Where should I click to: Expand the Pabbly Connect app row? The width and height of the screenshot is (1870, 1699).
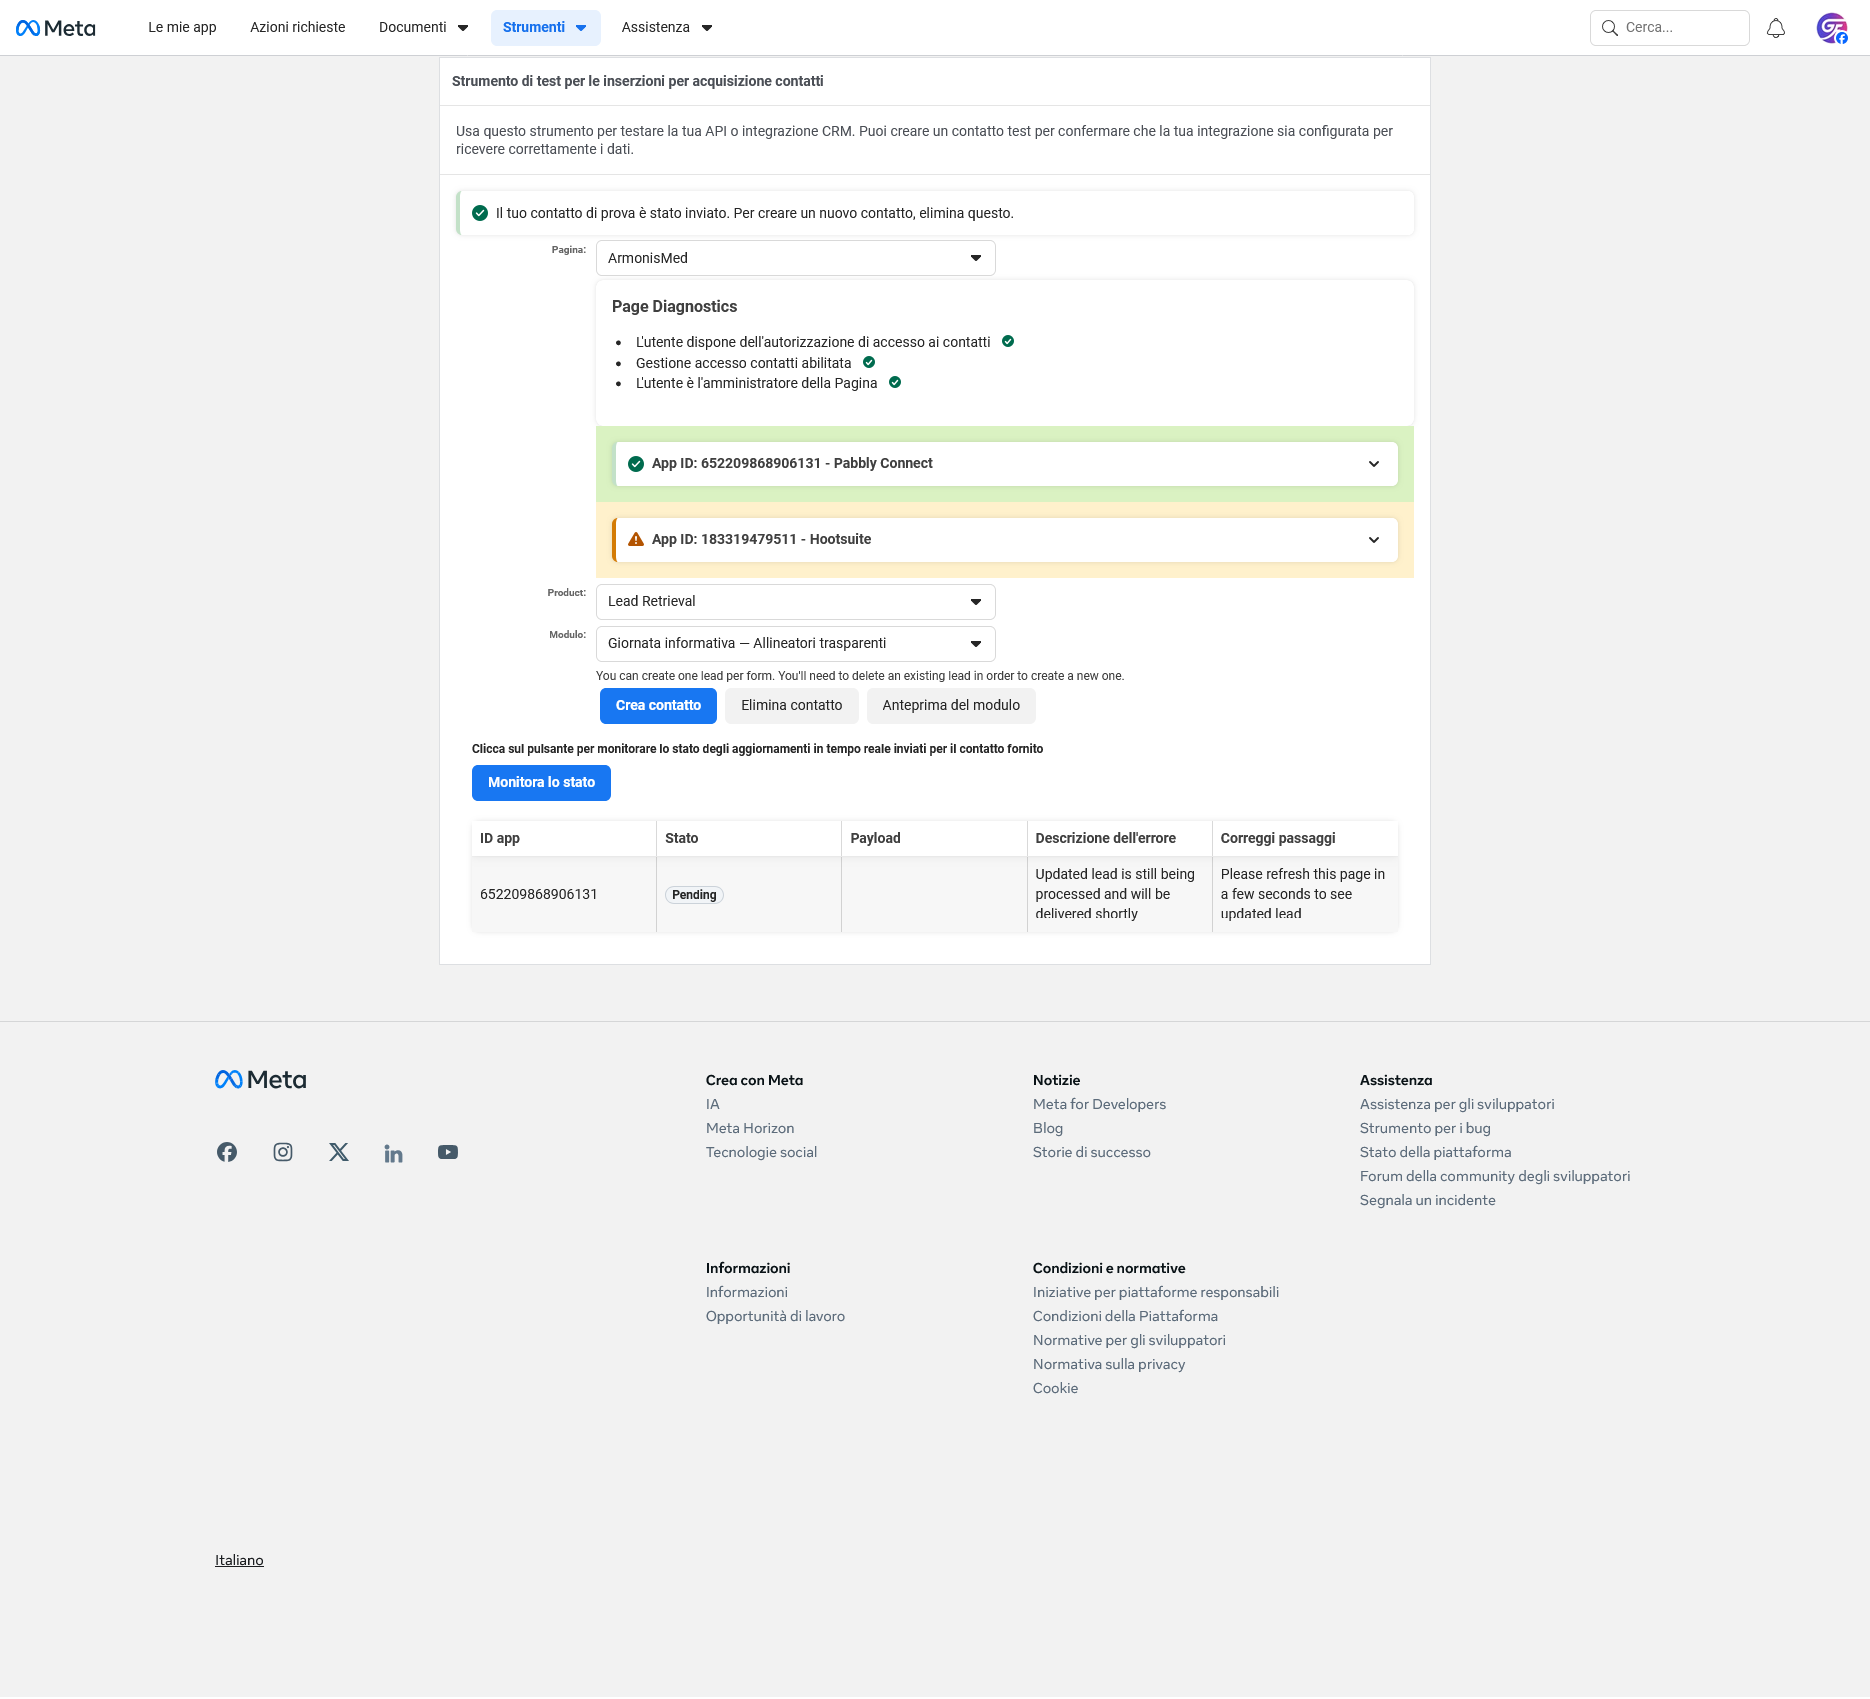pyautogui.click(x=1006, y=464)
